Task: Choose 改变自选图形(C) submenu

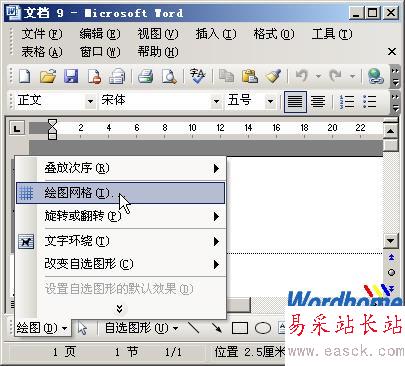Action: 121,264
